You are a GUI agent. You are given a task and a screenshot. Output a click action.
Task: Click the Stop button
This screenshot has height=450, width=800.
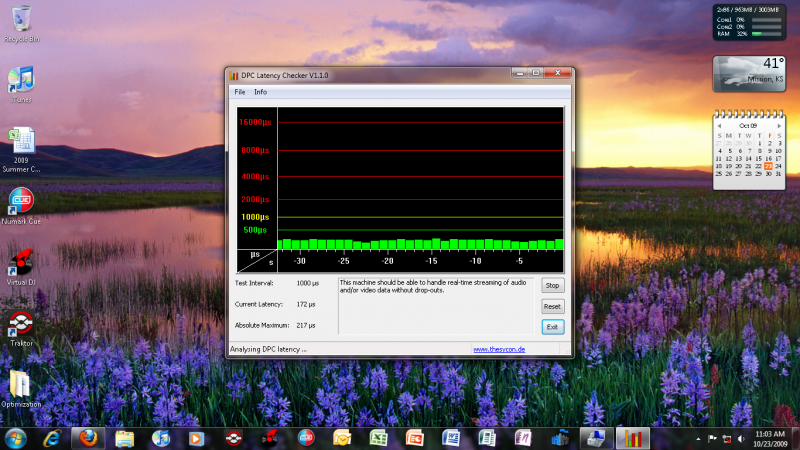coord(552,286)
